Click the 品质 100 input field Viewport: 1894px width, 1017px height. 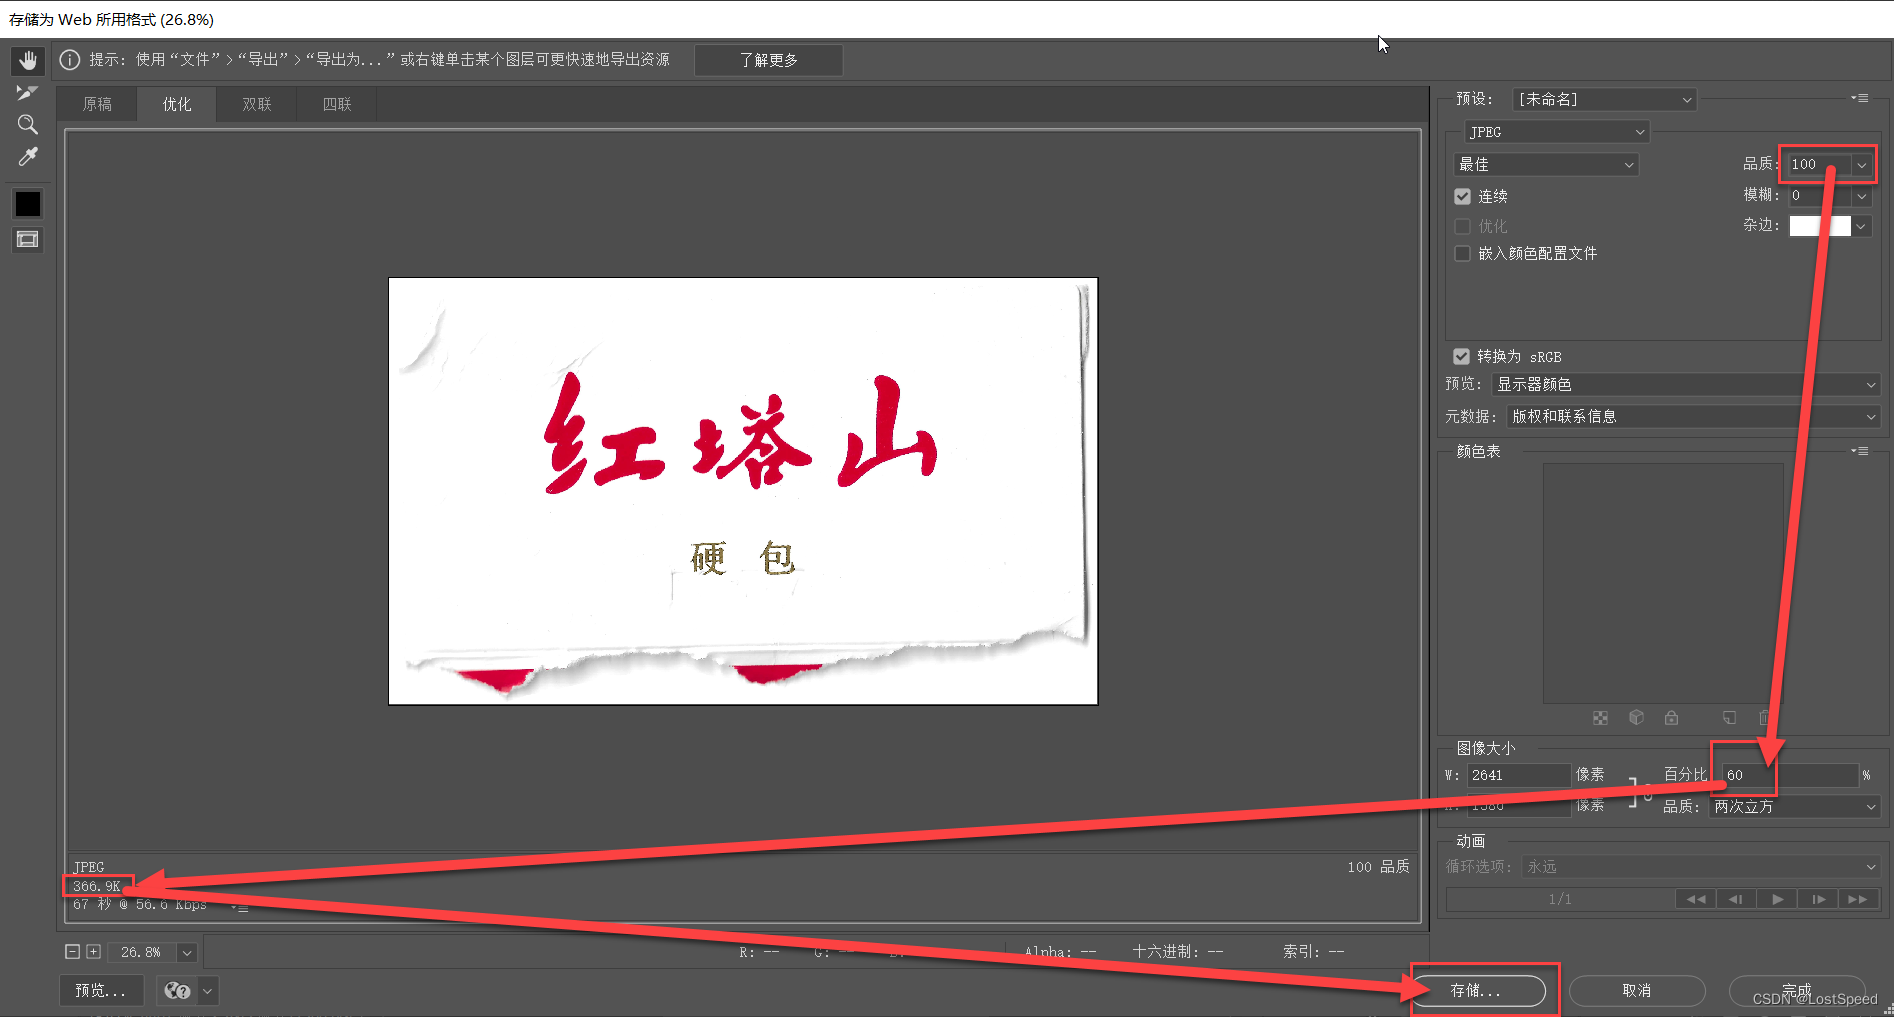click(x=1820, y=164)
